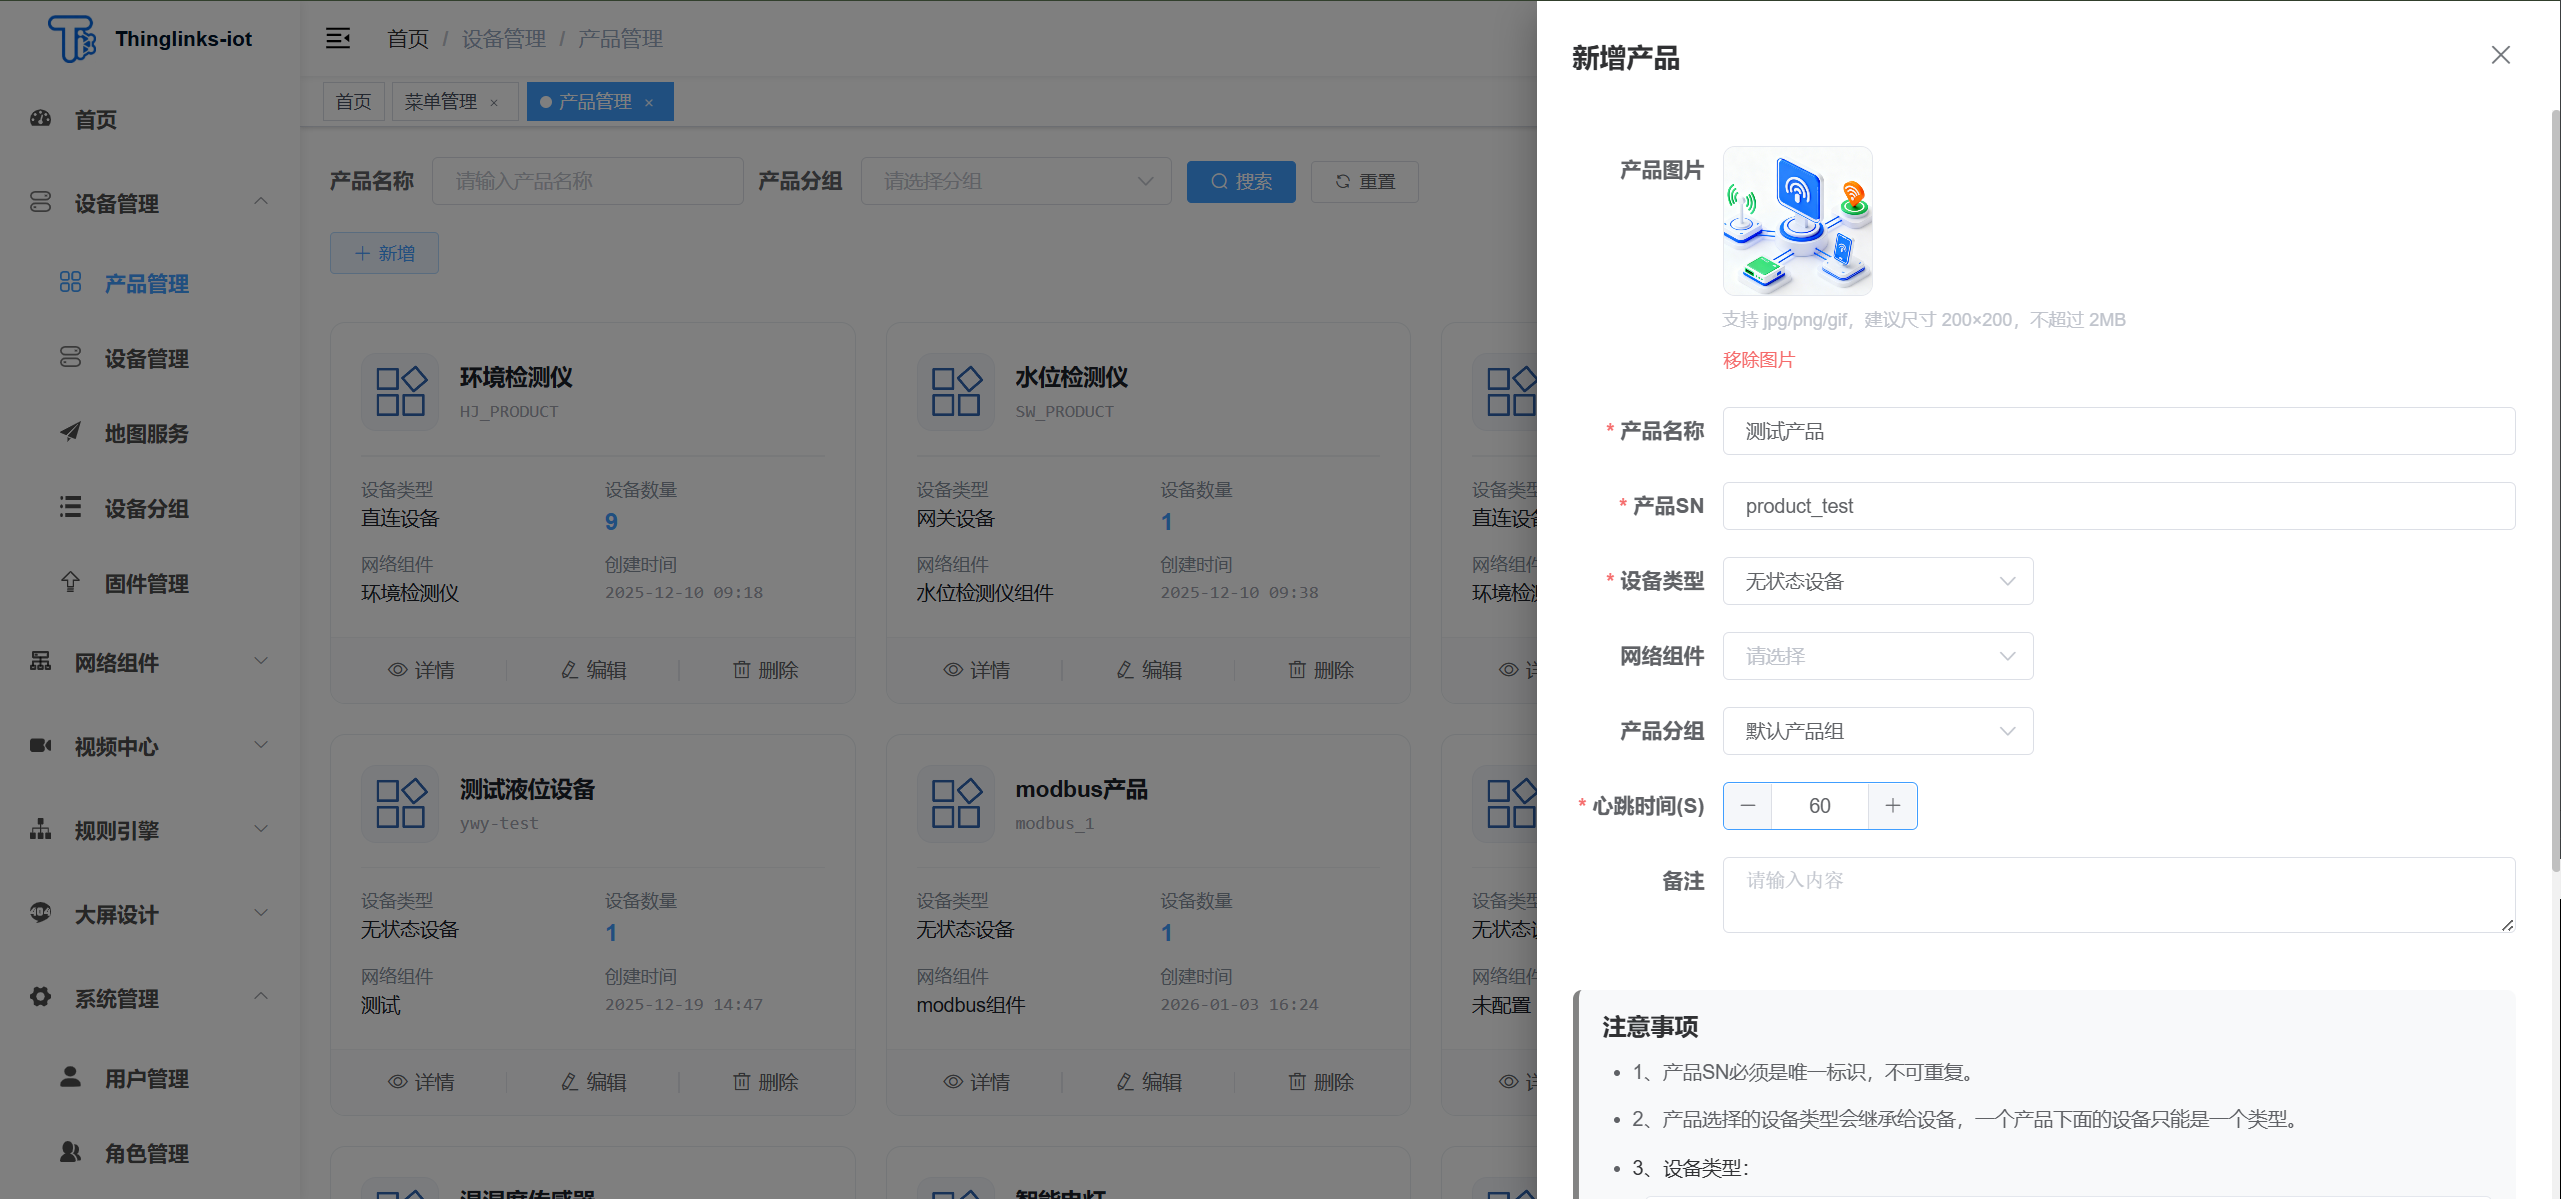This screenshot has height=1199, width=2561.
Task: Click the uploaded 产品图片 thumbnail
Action: tap(1797, 221)
